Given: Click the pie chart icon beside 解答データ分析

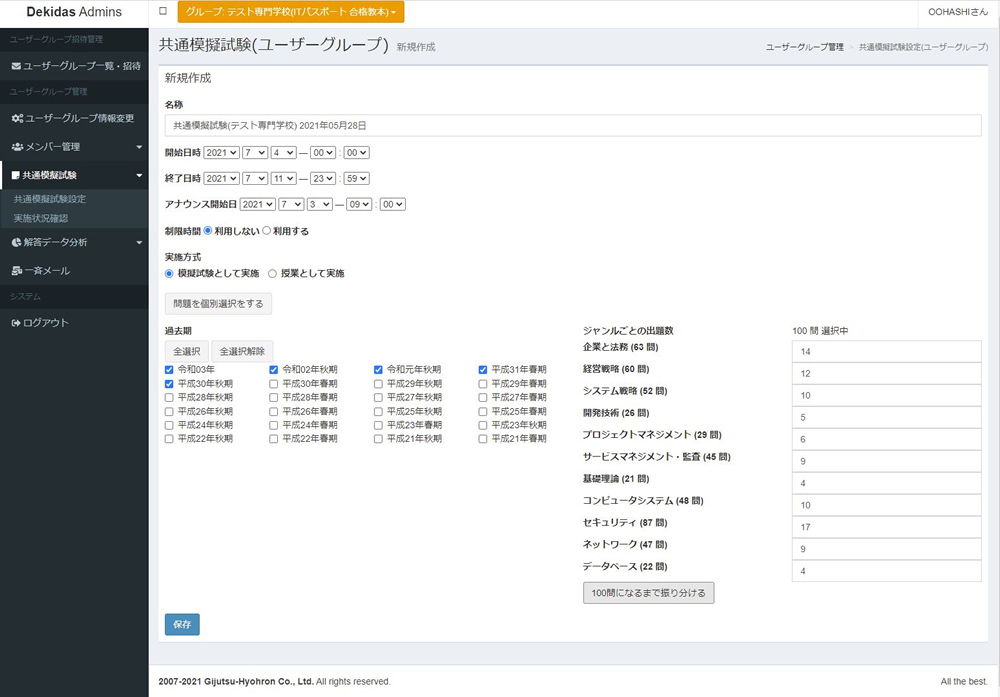Looking at the screenshot, I should point(16,242).
